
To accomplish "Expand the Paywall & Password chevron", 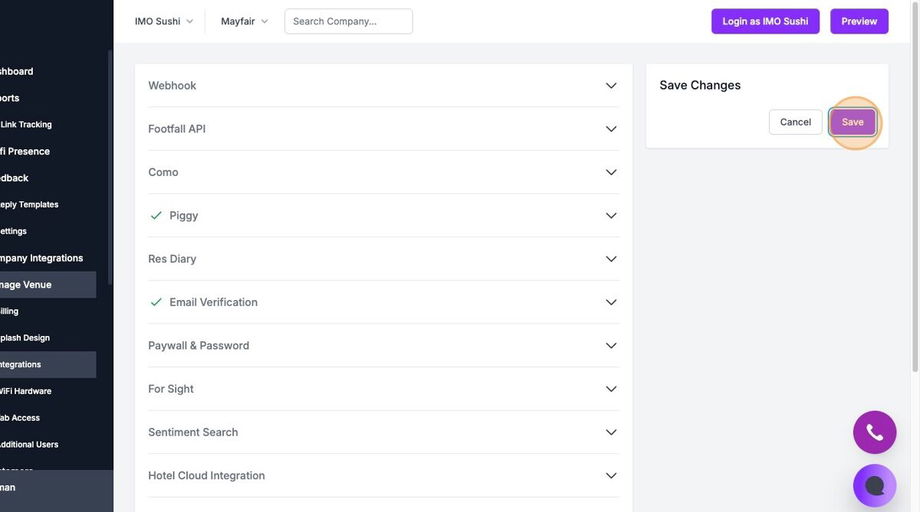I will (x=611, y=346).
